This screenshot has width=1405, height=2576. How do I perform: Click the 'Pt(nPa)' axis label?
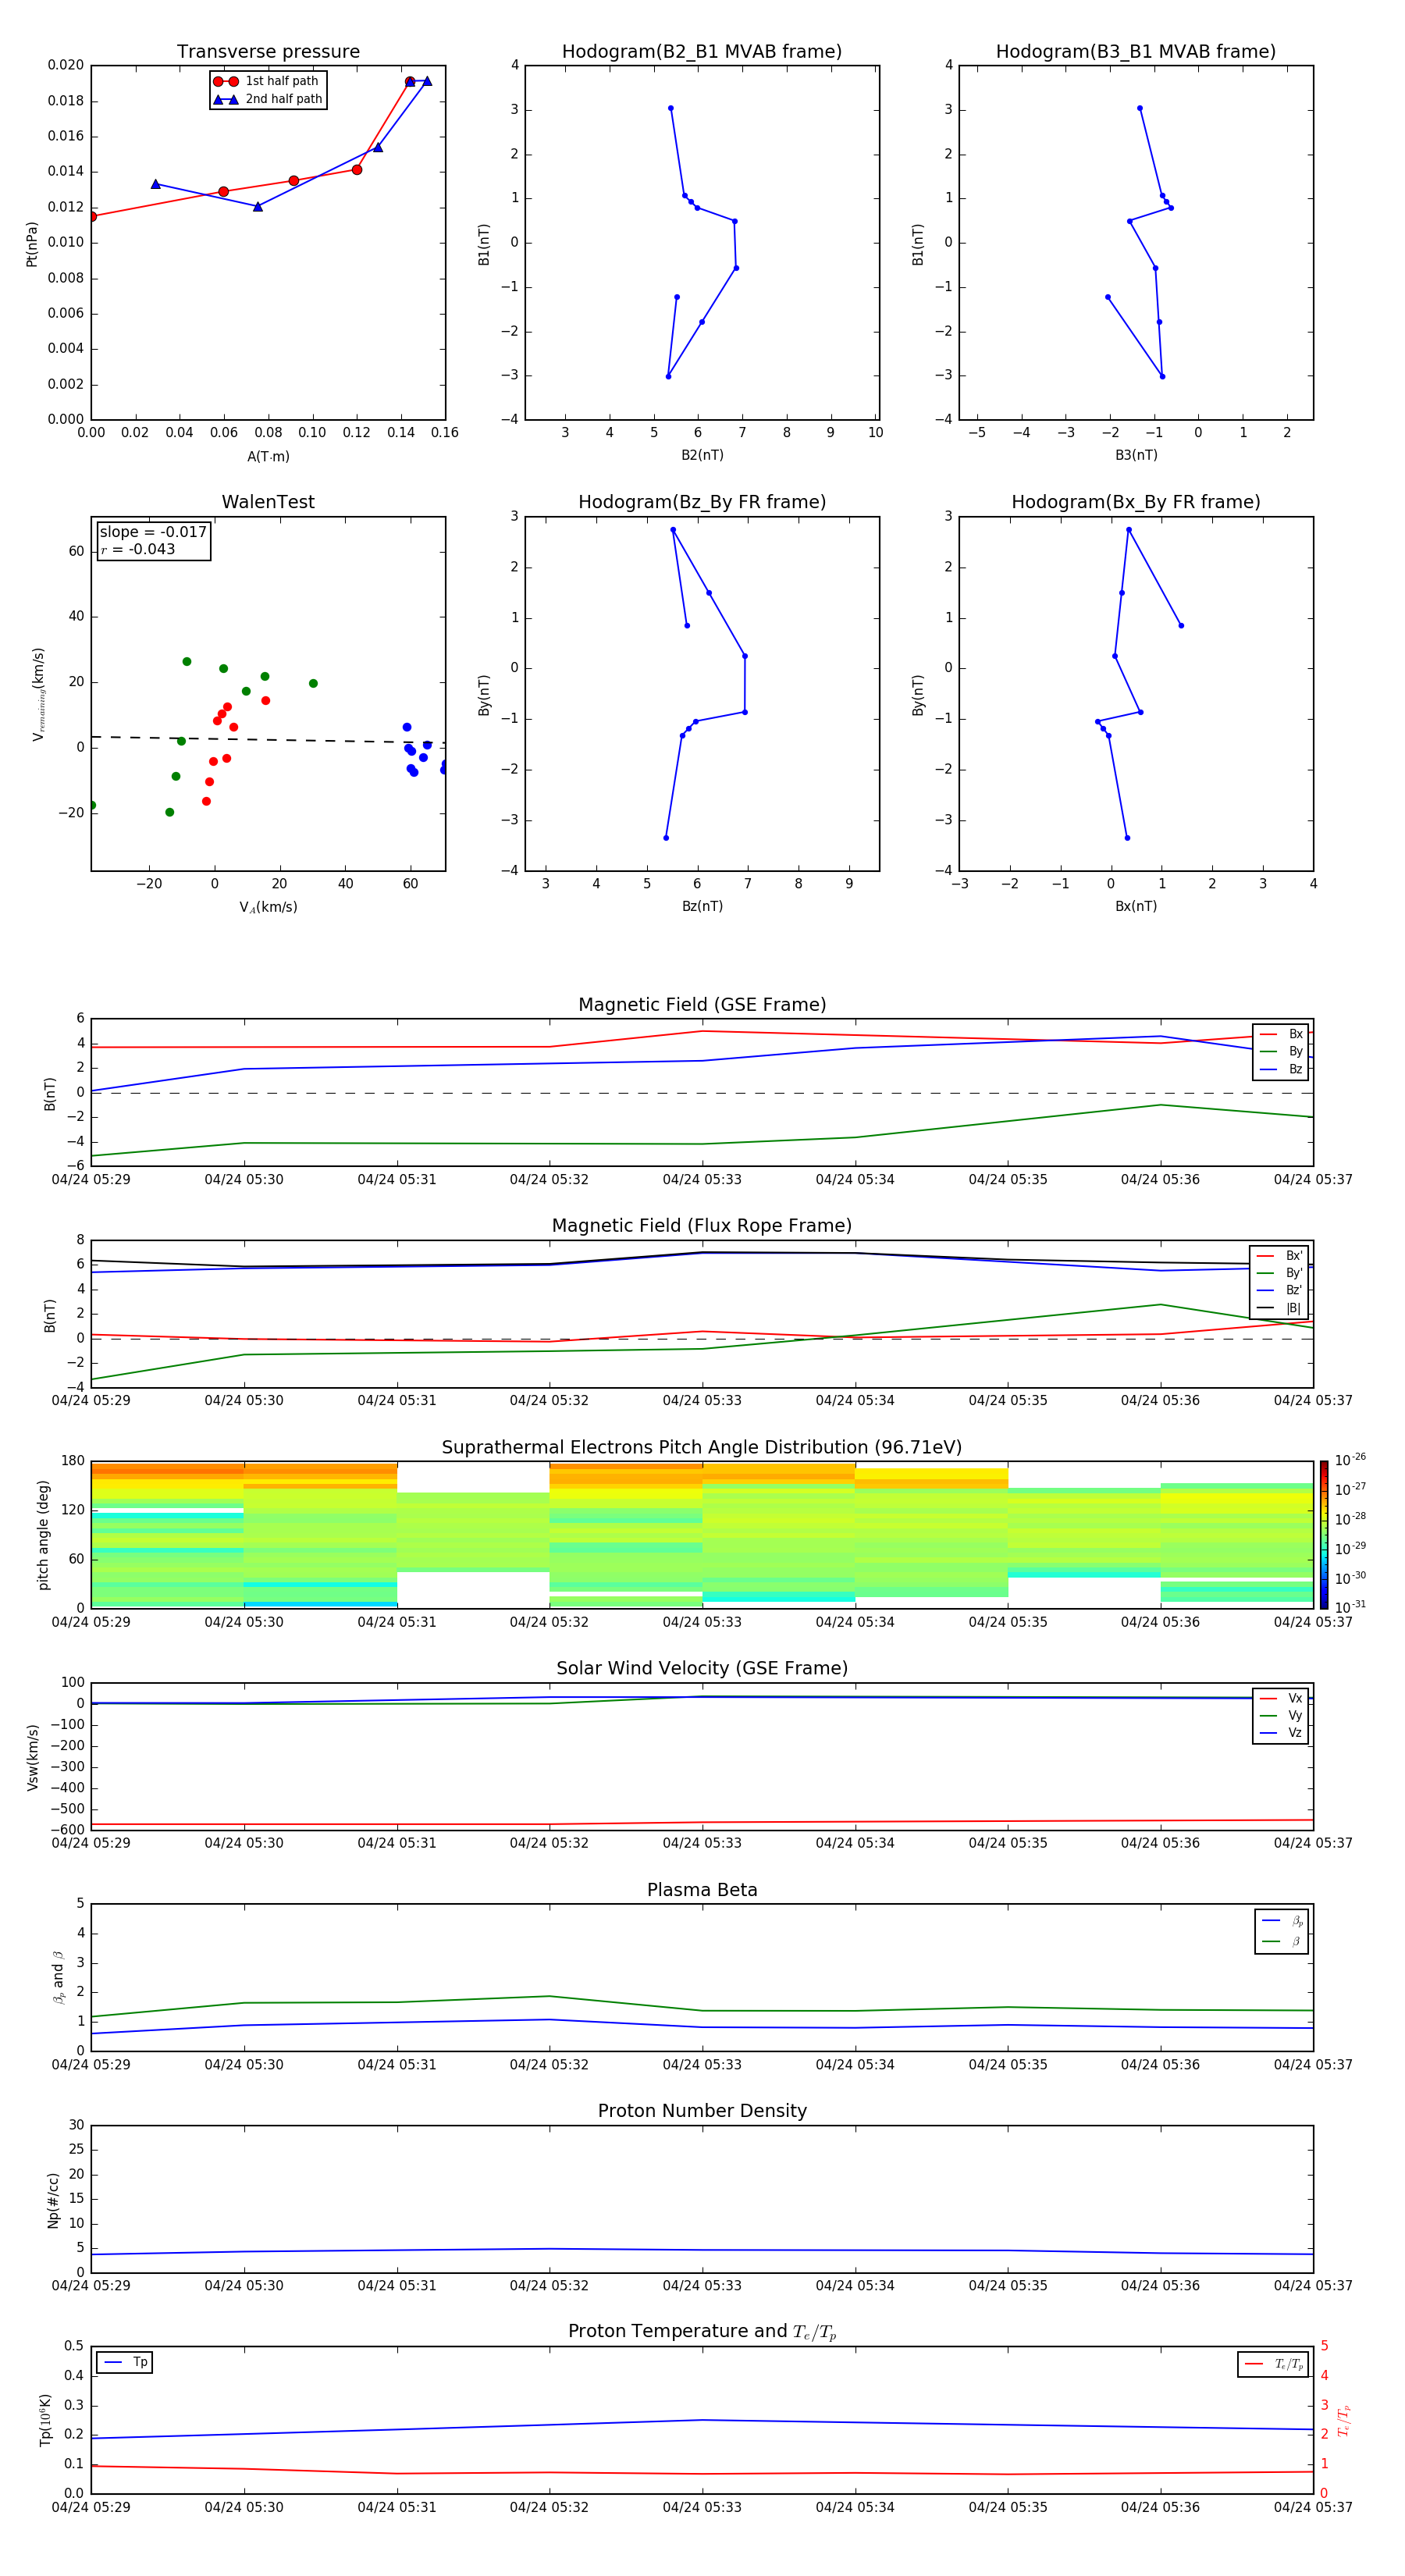[32, 243]
